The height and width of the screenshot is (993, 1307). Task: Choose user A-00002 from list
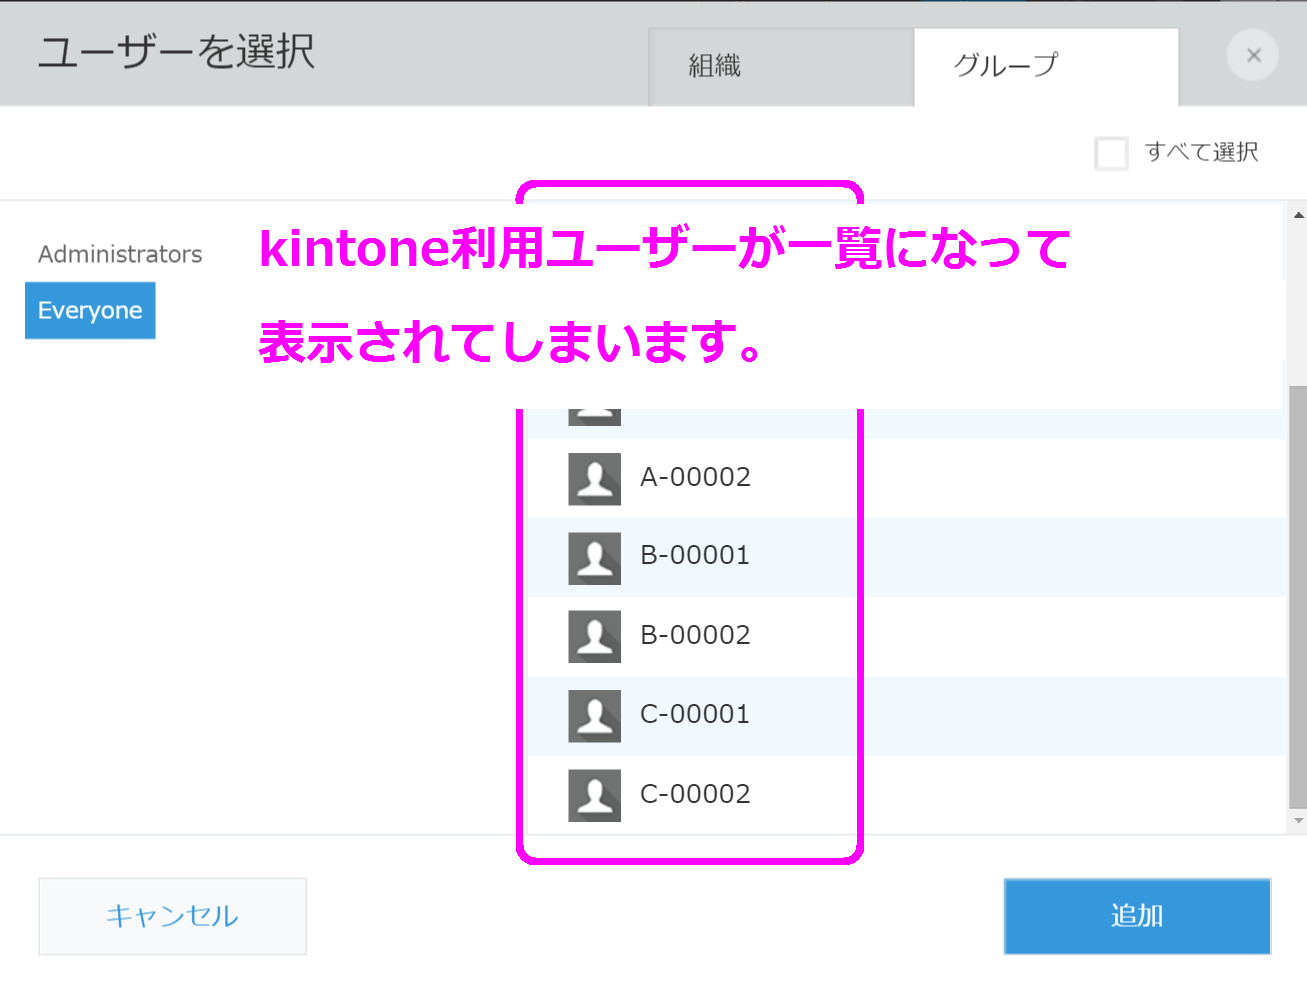coord(906,479)
